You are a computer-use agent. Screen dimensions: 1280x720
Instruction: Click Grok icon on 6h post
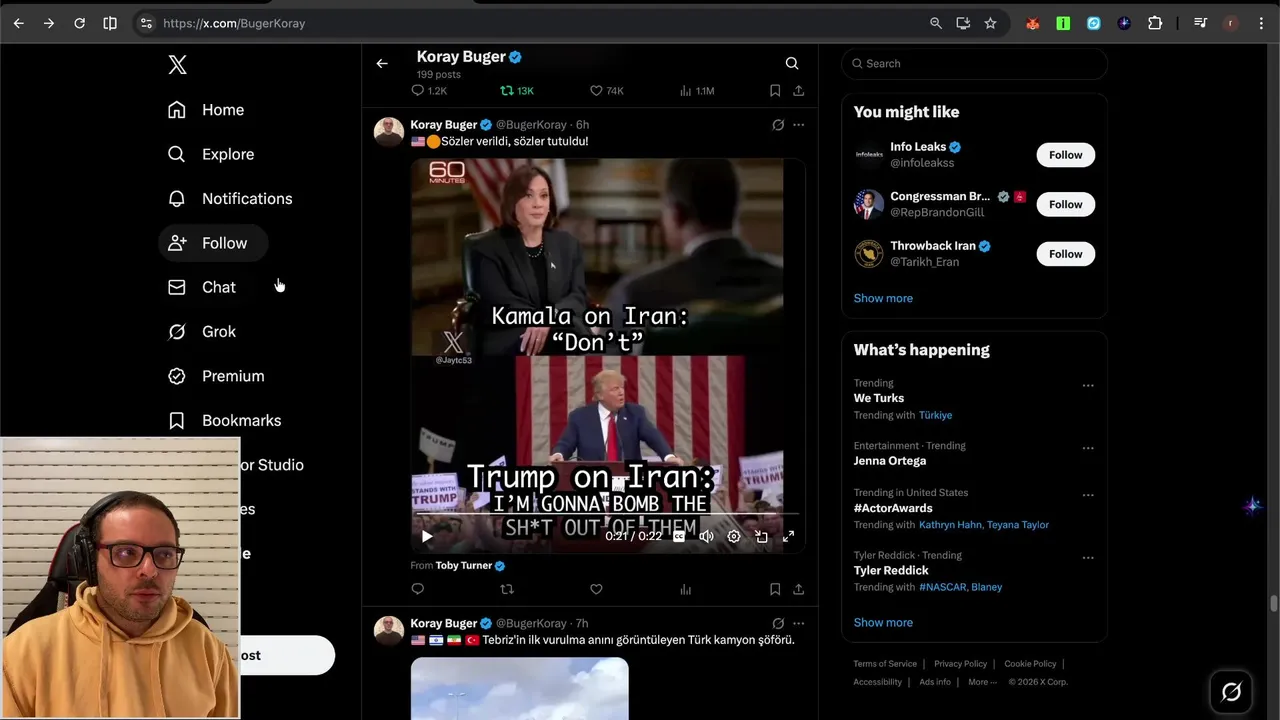(778, 125)
